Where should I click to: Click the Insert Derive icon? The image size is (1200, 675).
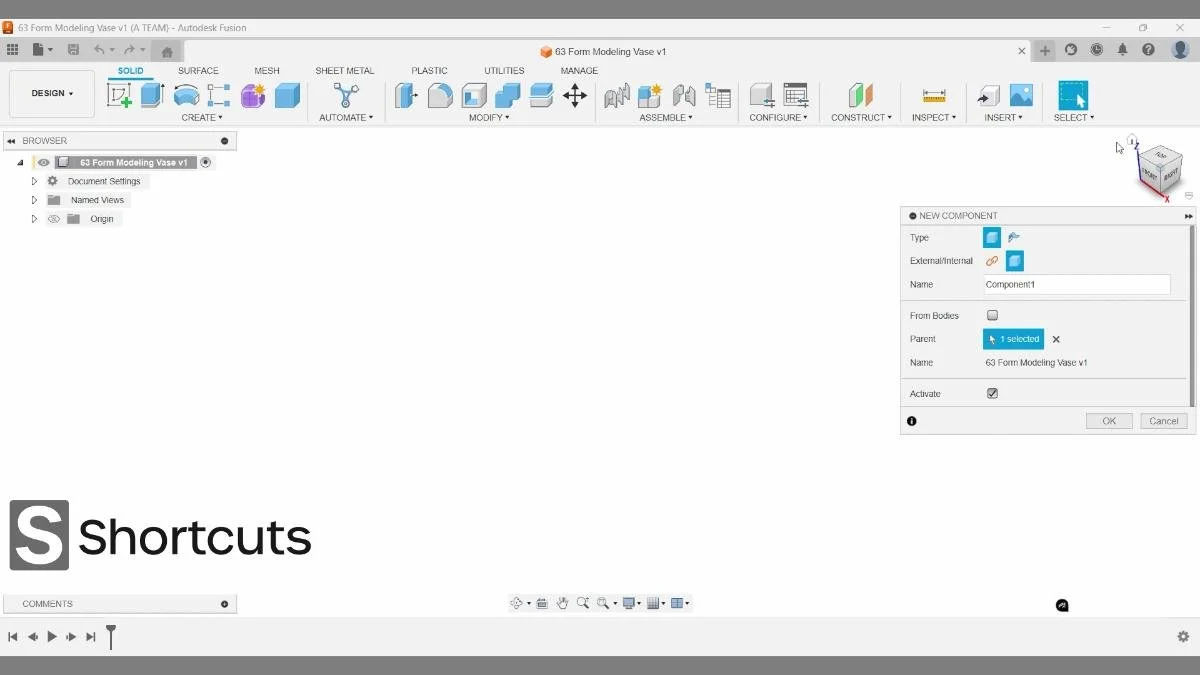[988, 95]
